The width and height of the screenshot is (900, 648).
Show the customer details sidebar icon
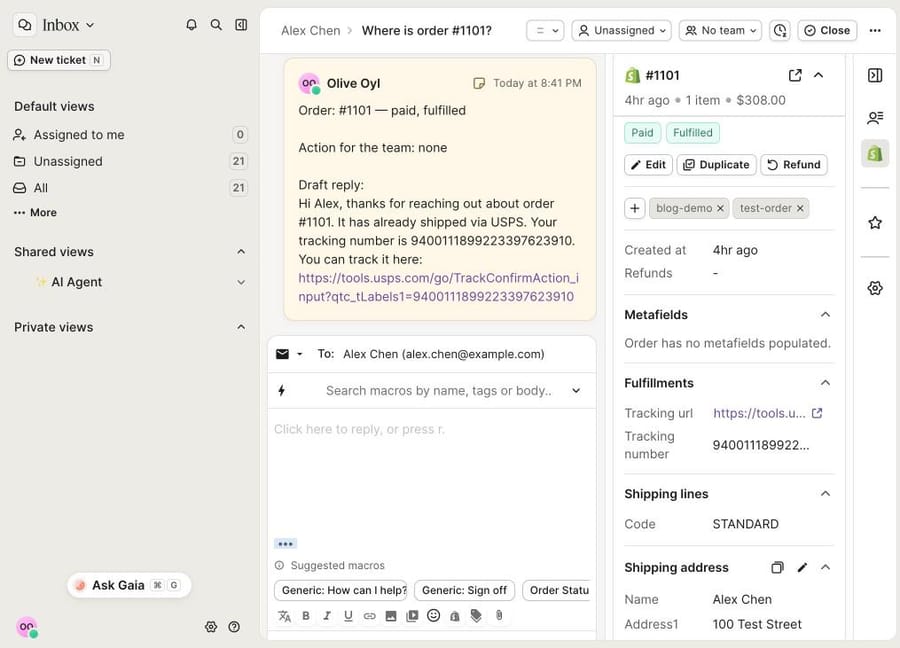point(875,118)
